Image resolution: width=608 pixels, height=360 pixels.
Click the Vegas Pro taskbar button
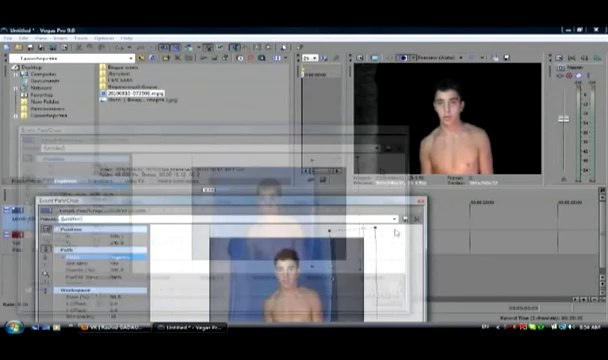(190, 328)
